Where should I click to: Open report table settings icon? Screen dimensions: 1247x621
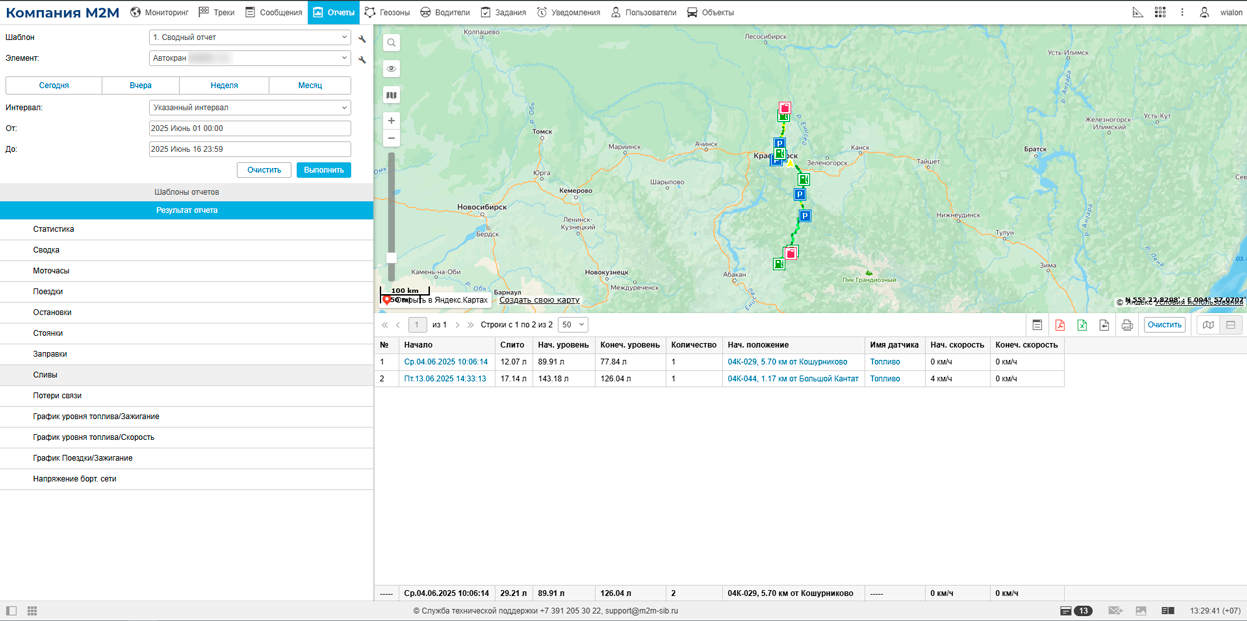pyautogui.click(x=1037, y=325)
